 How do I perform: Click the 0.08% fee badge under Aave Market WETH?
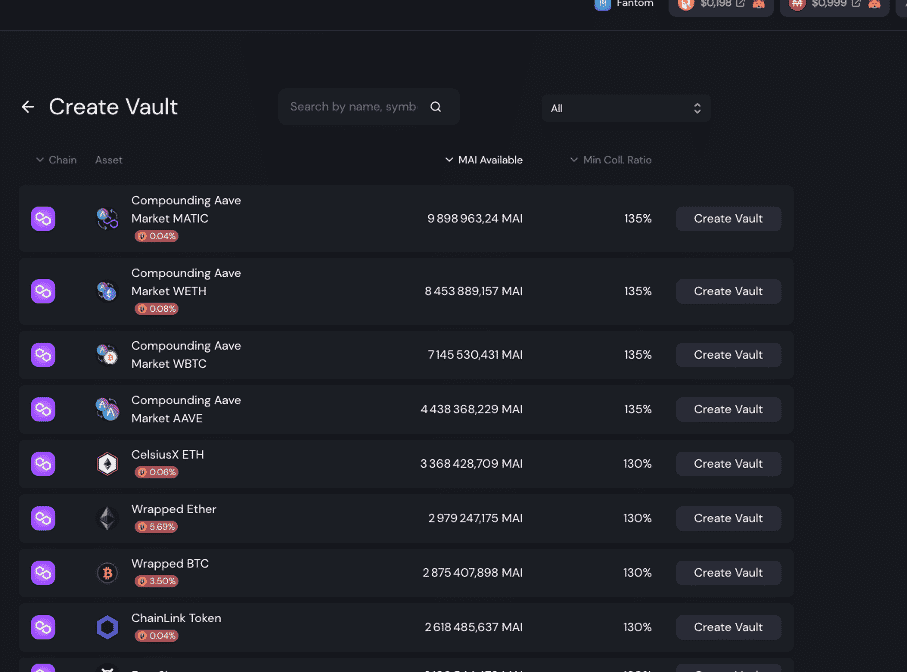156,309
